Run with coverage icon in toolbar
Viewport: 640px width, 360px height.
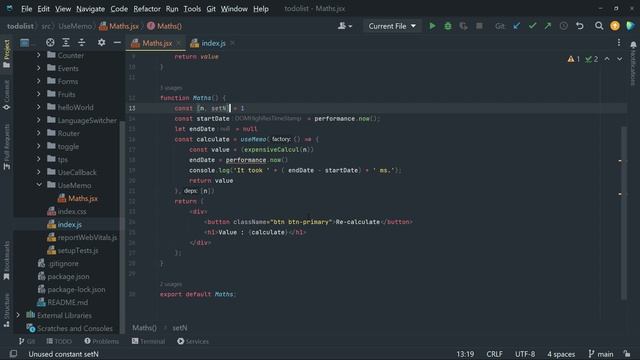click(463, 26)
